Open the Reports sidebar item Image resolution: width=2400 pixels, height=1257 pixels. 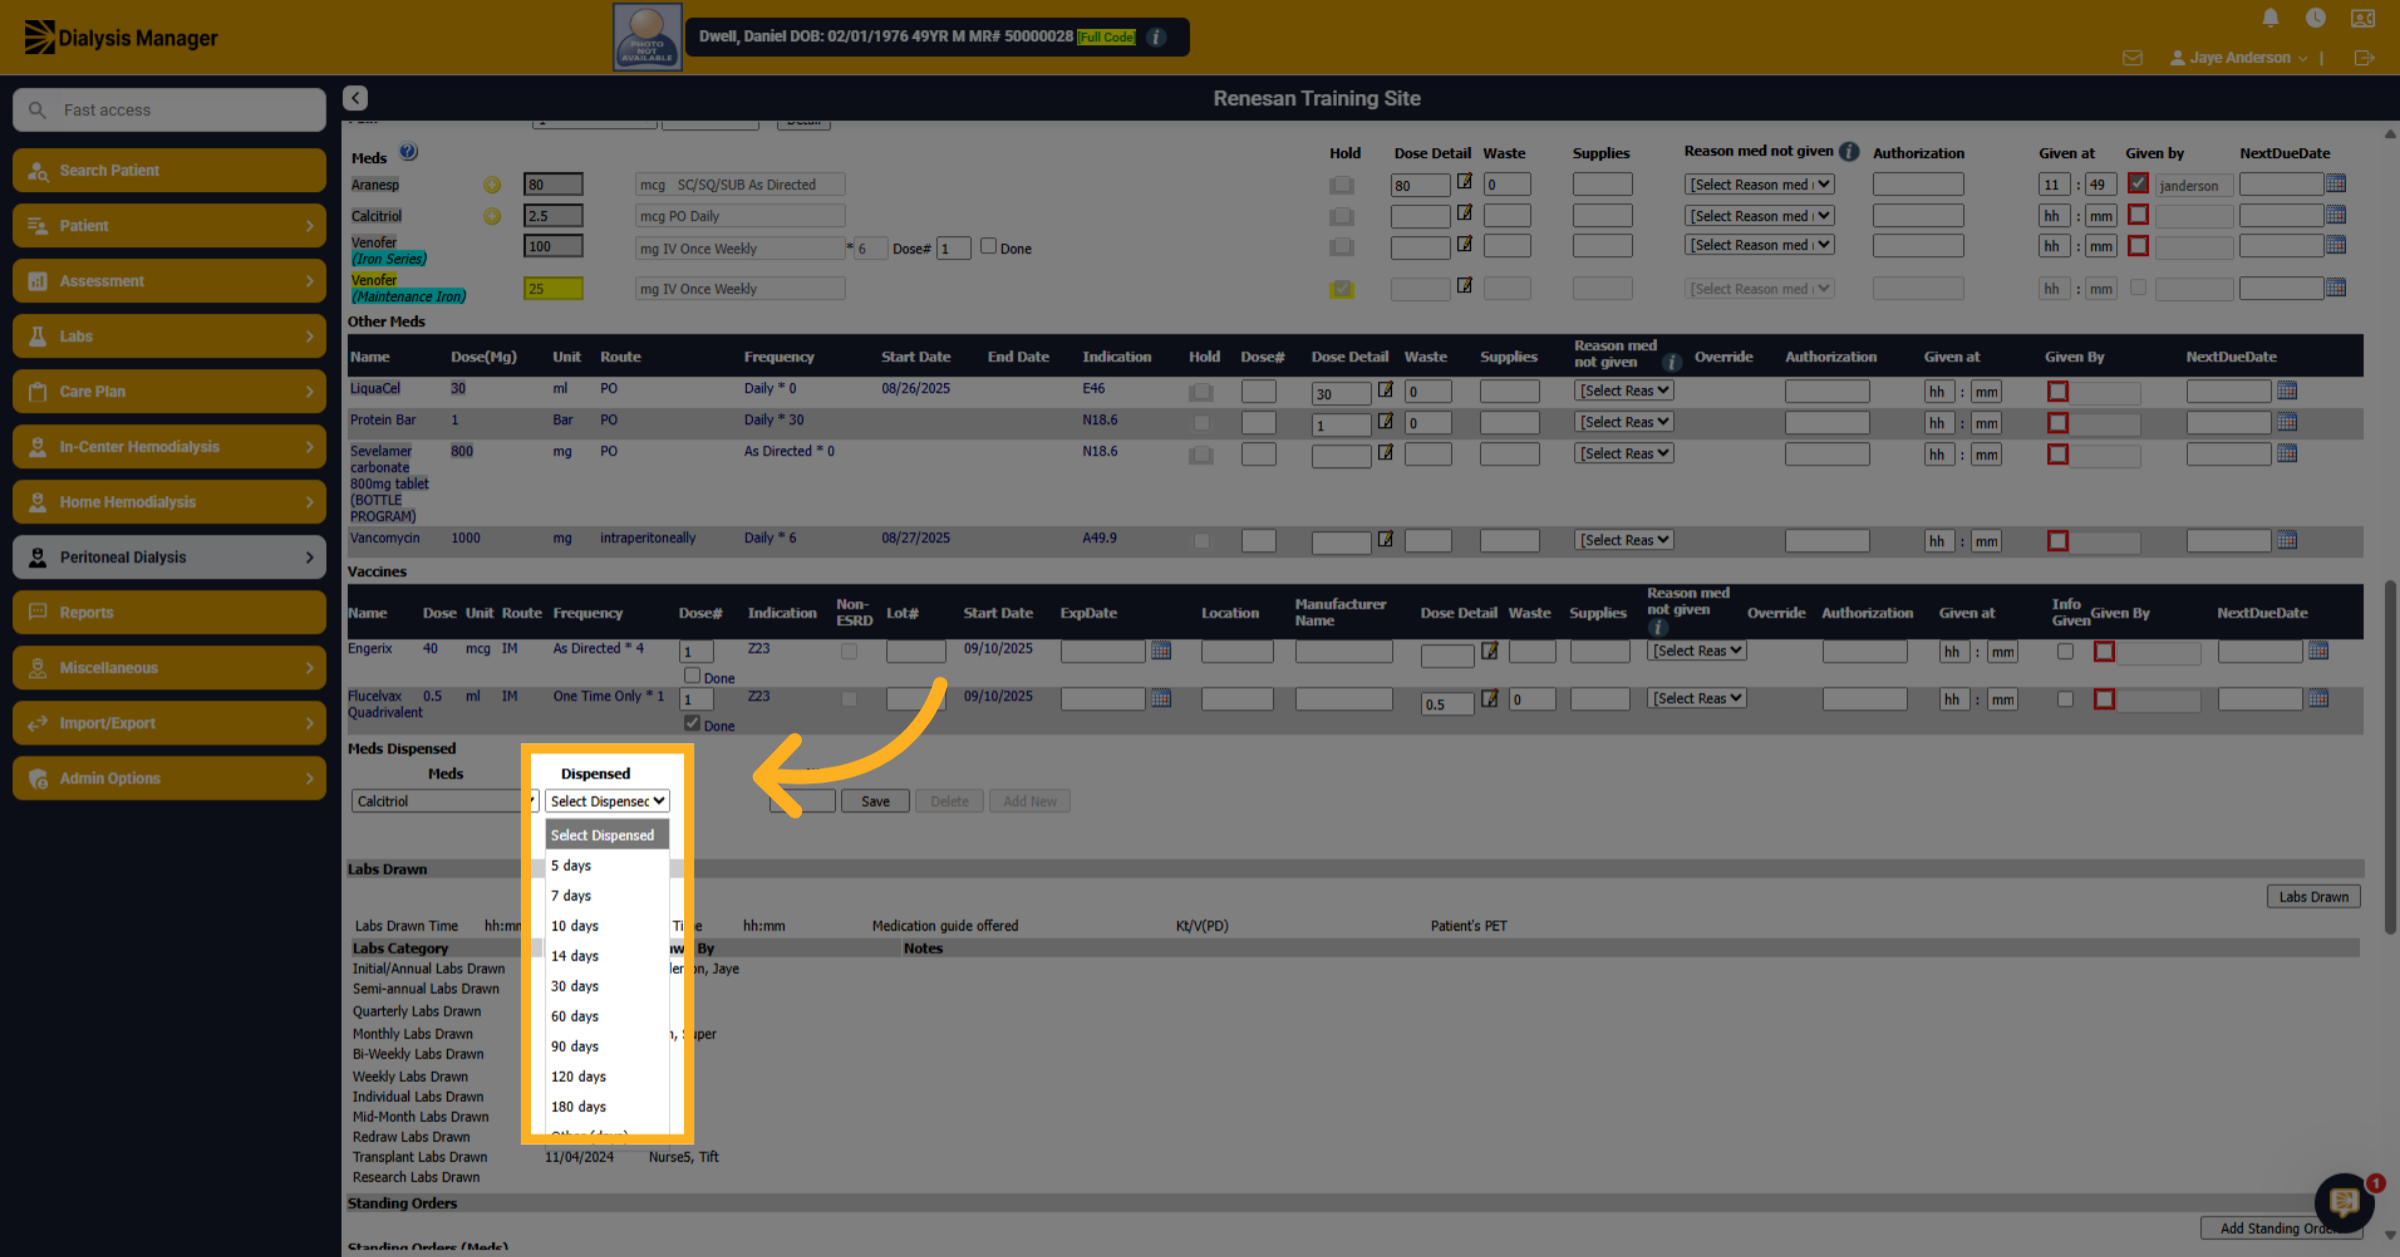pyautogui.click(x=169, y=612)
